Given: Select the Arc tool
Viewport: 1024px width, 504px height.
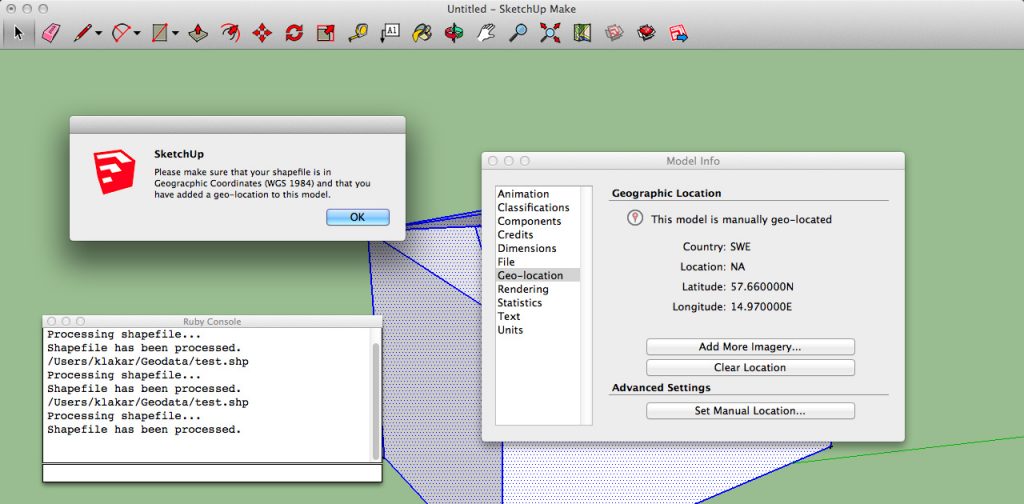Looking at the screenshot, I should (121, 33).
